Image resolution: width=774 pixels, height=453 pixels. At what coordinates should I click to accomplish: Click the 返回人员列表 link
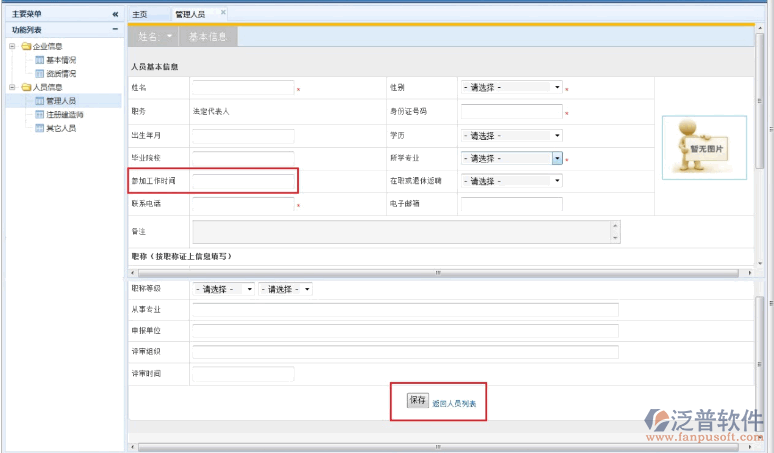454,404
